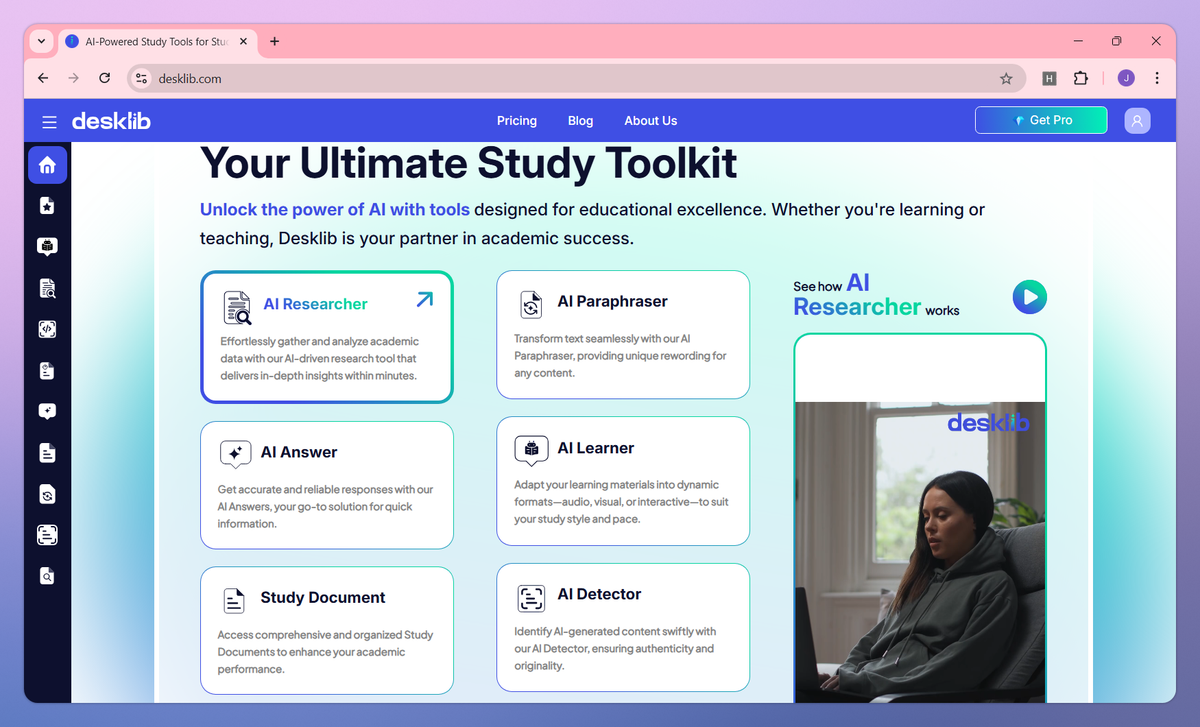Viewport: 1200px width, 727px height.
Task: Click the user profile icon beside Get Pro
Action: pyautogui.click(x=1137, y=120)
